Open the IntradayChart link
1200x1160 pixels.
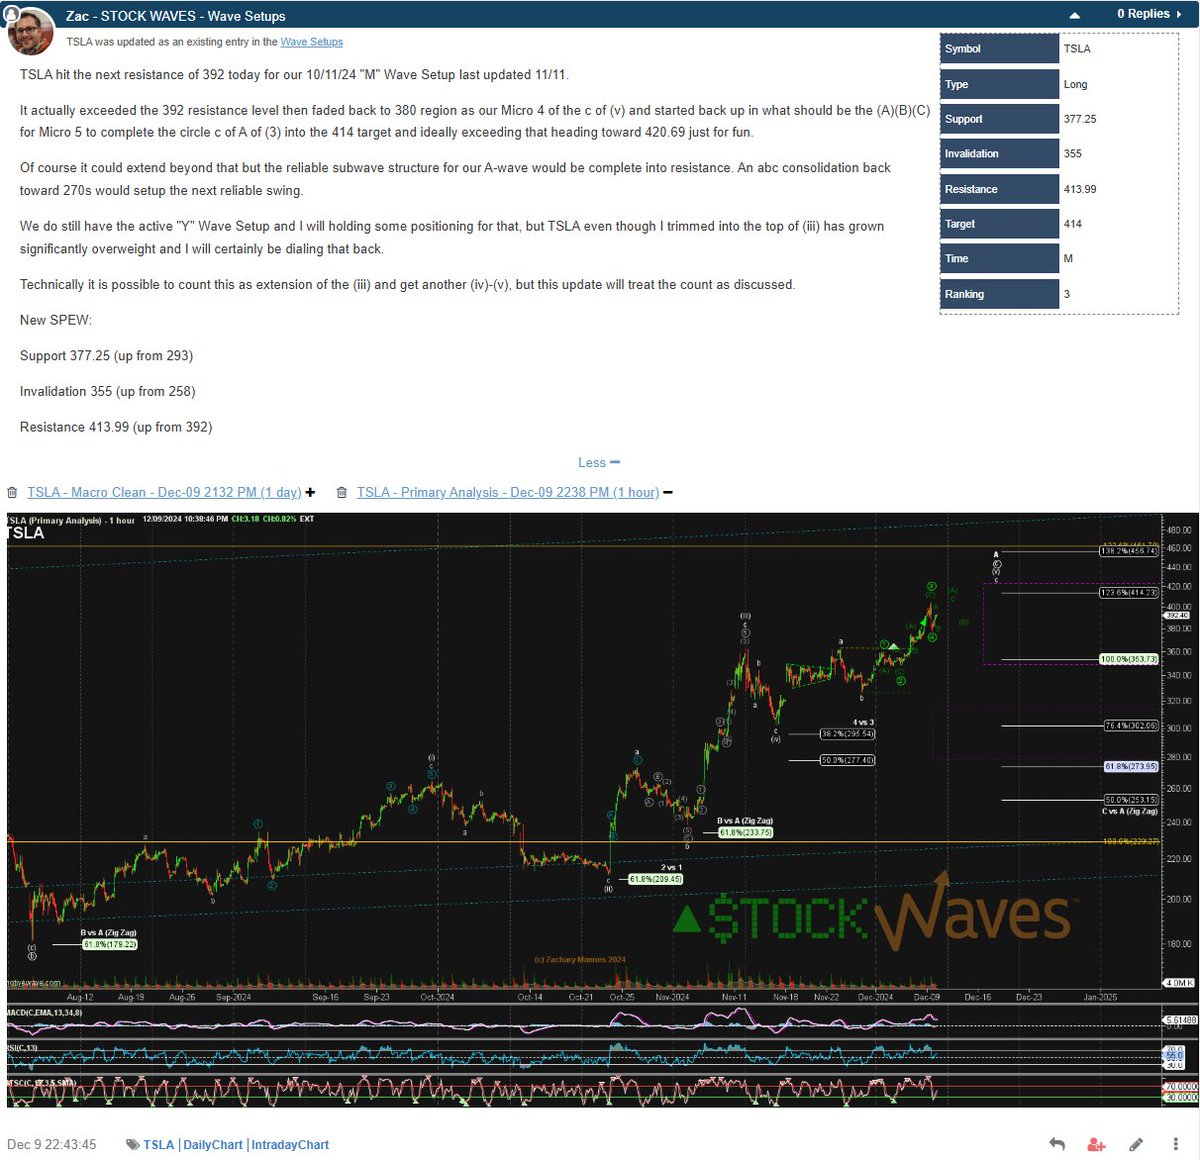(290, 1144)
